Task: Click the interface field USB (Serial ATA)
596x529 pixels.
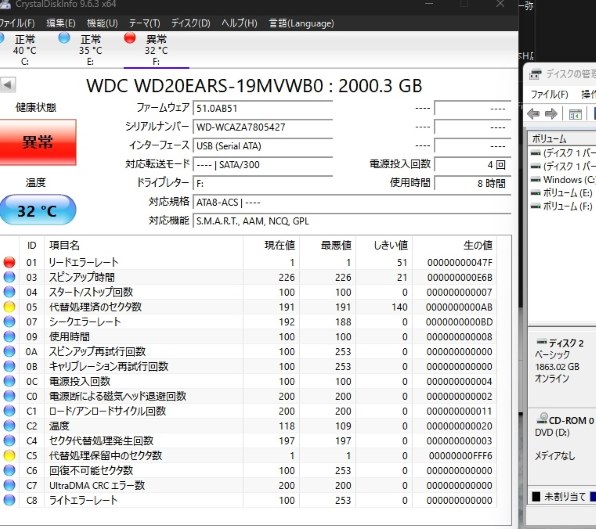Action: [263, 146]
